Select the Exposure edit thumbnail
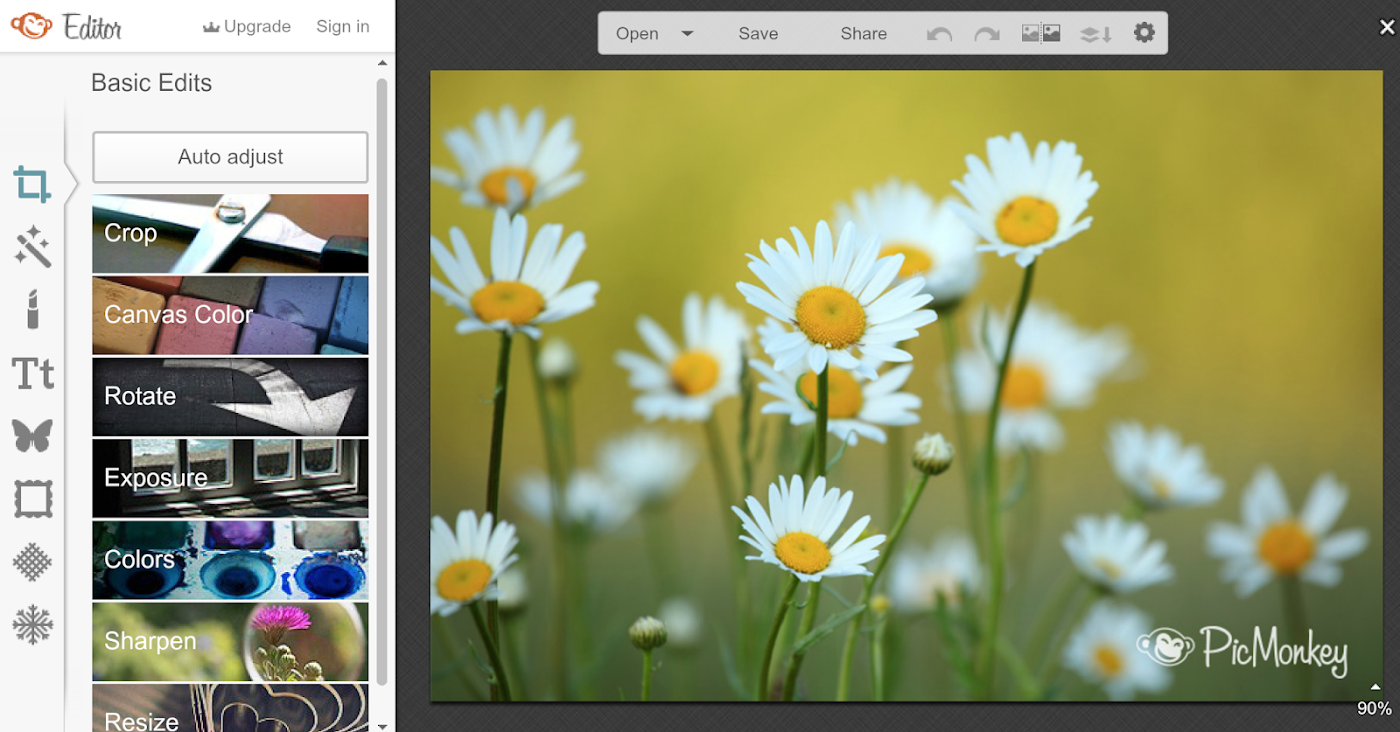1400x732 pixels. pos(230,478)
